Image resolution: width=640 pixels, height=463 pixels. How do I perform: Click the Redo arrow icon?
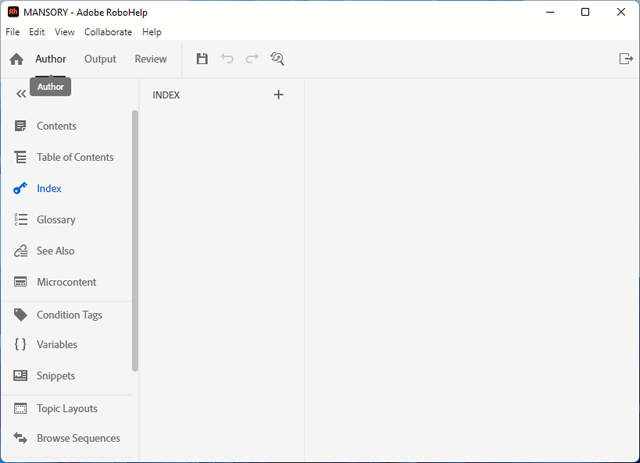pyautogui.click(x=252, y=59)
